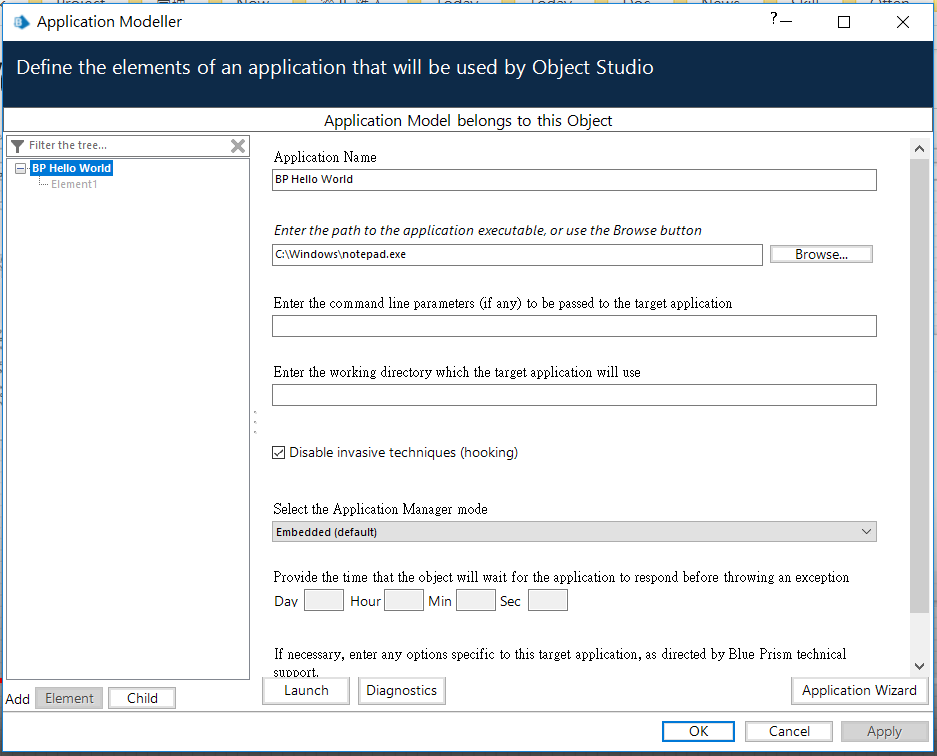Viewport: 937px width, 756px height.
Task: Click the Launch button
Action: coord(306,691)
